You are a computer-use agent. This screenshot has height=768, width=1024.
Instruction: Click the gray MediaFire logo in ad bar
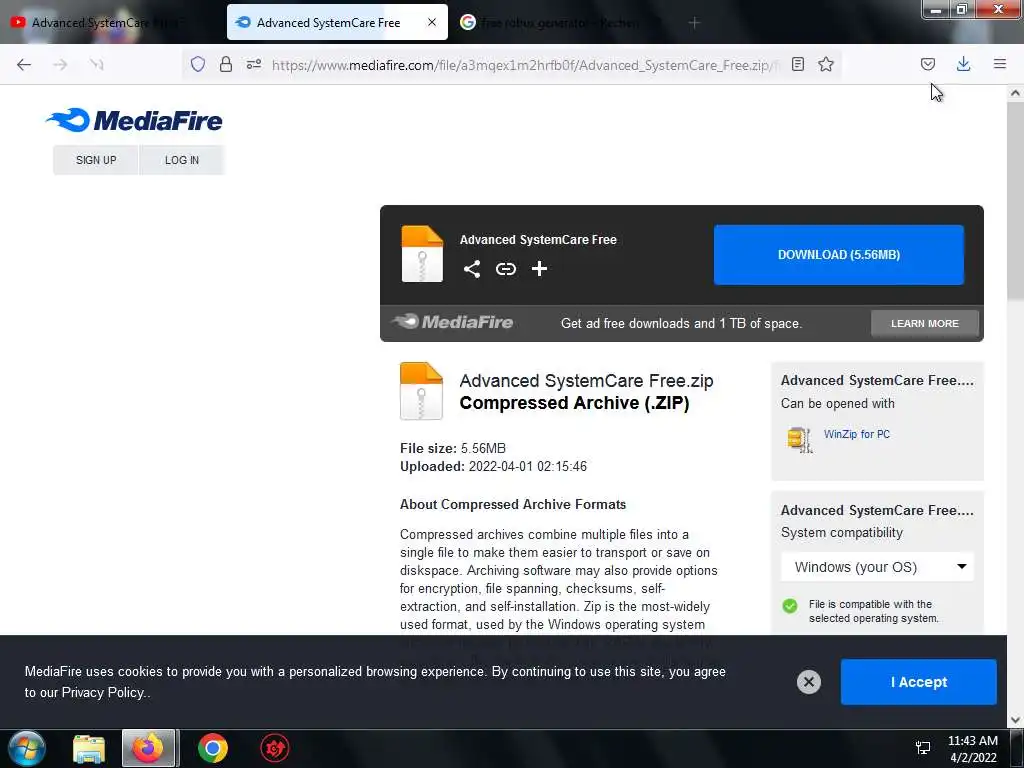(453, 322)
